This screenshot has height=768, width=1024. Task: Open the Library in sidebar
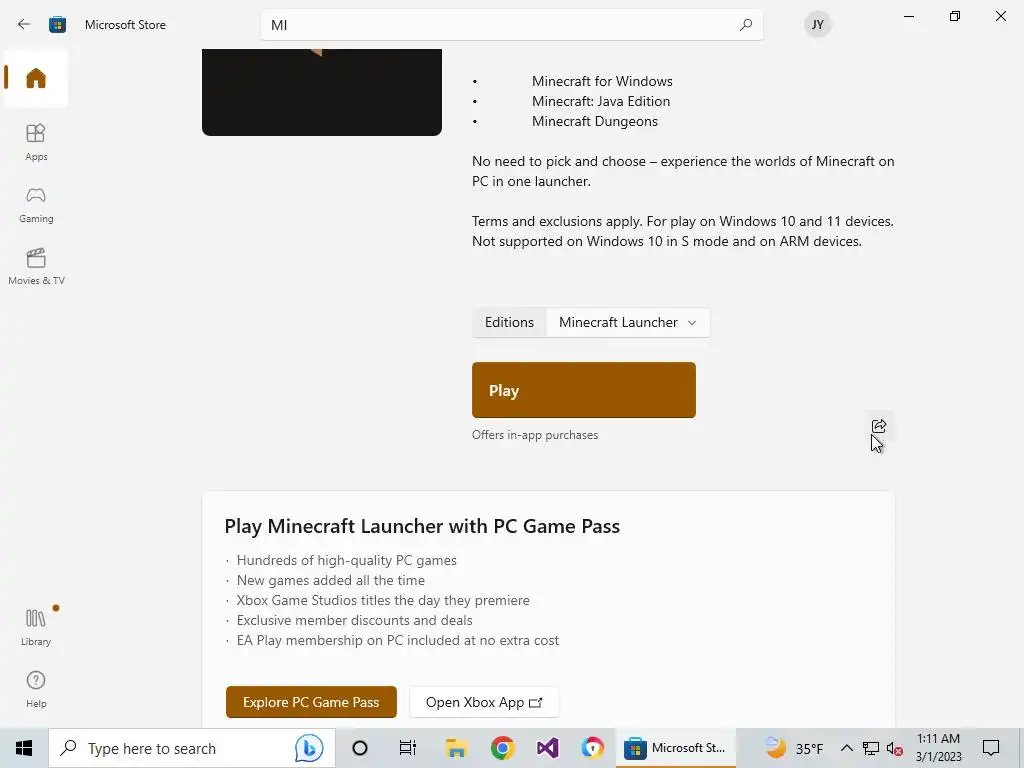coord(36,627)
